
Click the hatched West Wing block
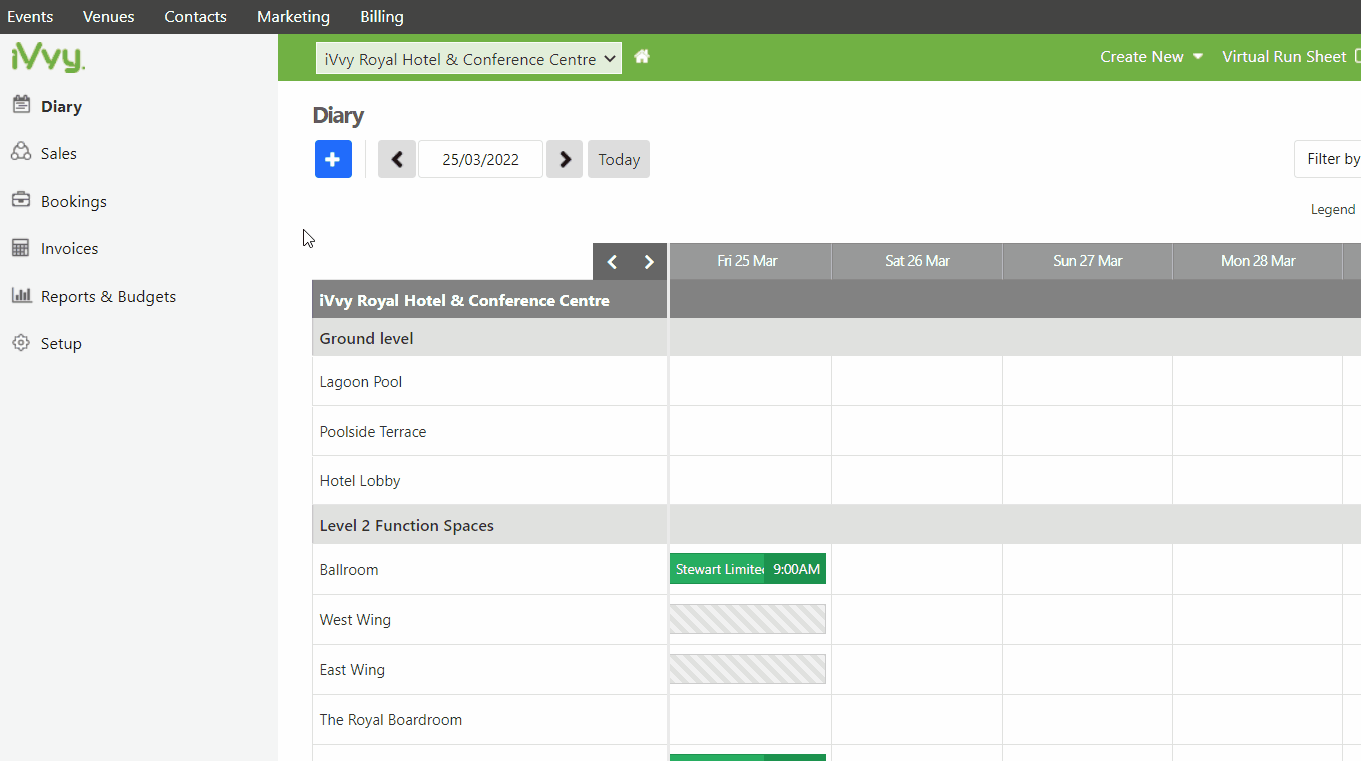(x=748, y=619)
